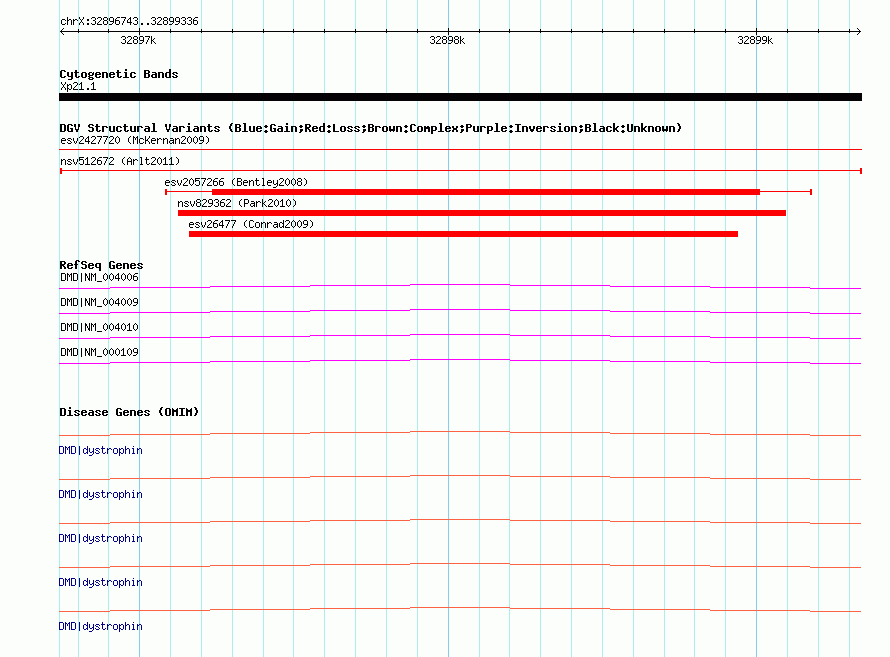This screenshot has width=890, height=657.
Task: Click the right arrow end of the ruler
Action: pyautogui.click(x=858, y=32)
